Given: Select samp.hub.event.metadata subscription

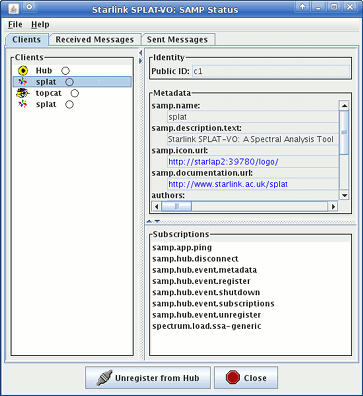Looking at the screenshot, I should [205, 270].
